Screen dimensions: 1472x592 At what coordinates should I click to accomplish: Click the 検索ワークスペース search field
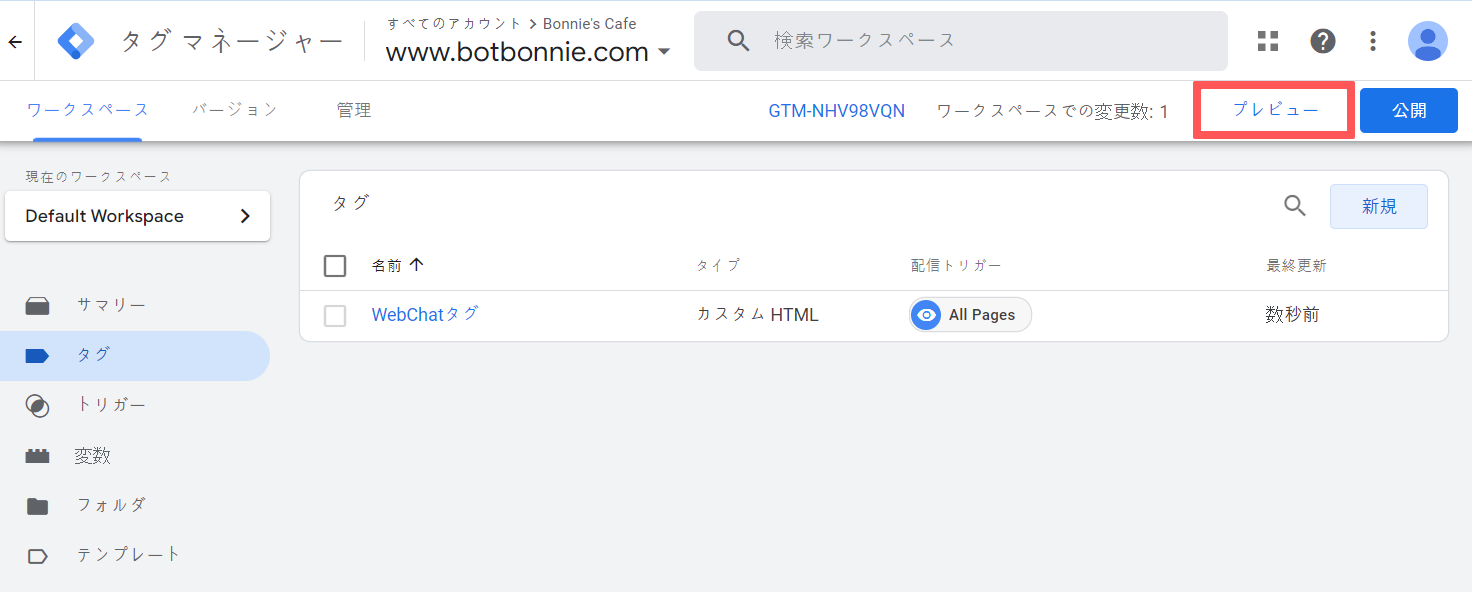pyautogui.click(x=961, y=41)
